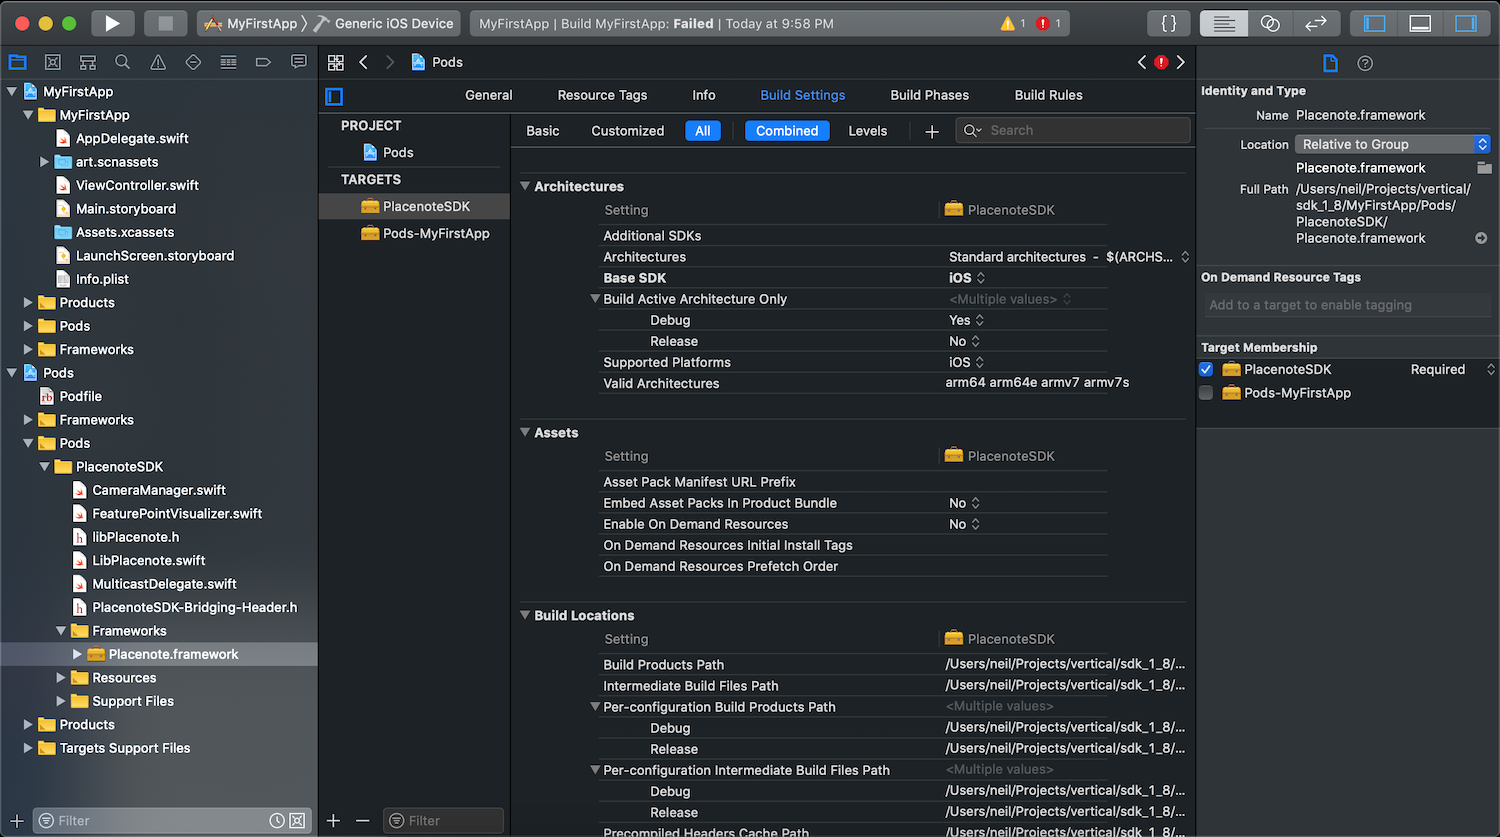Filter by source-controlled files icon
This screenshot has height=837, width=1500.
click(297, 820)
